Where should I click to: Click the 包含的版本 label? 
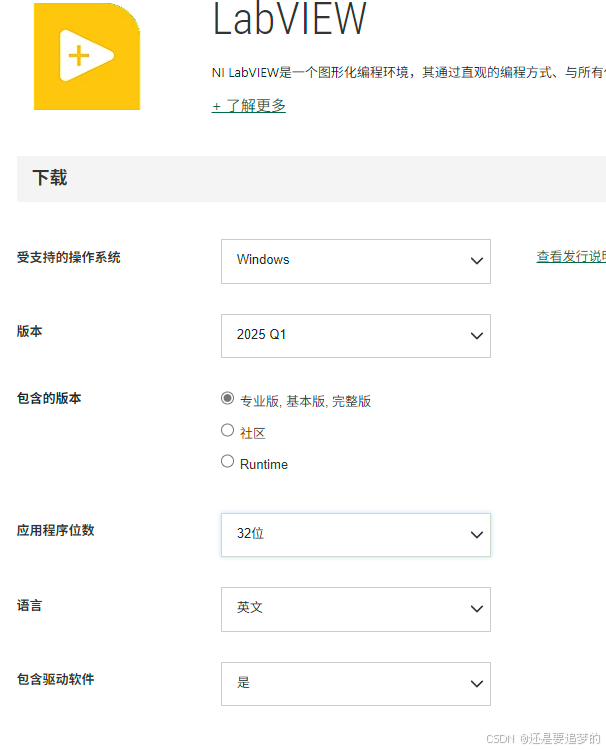coord(49,398)
